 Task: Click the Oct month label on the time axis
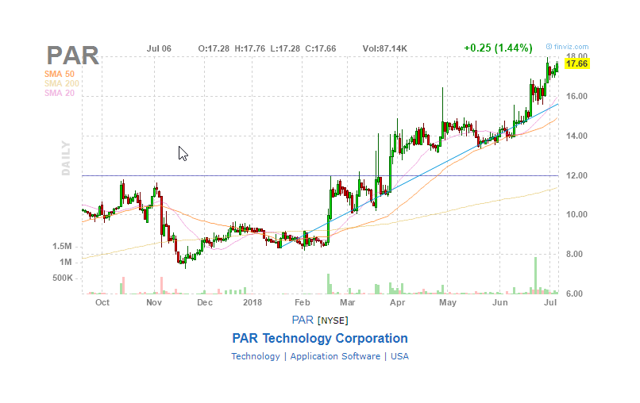pos(102,303)
